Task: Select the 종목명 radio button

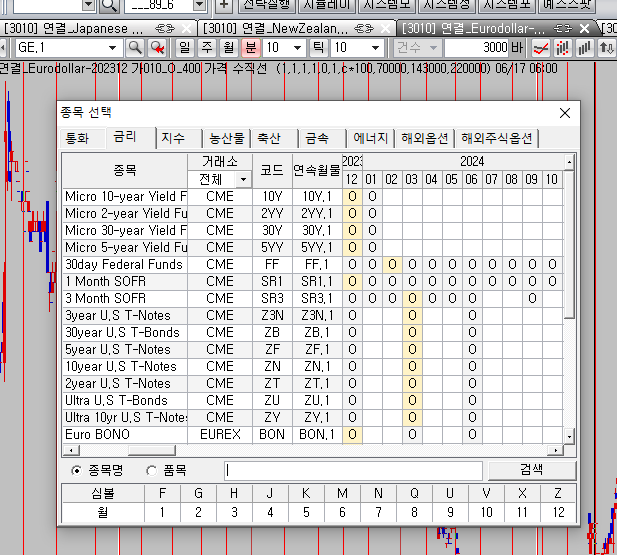Action: [x=76, y=470]
